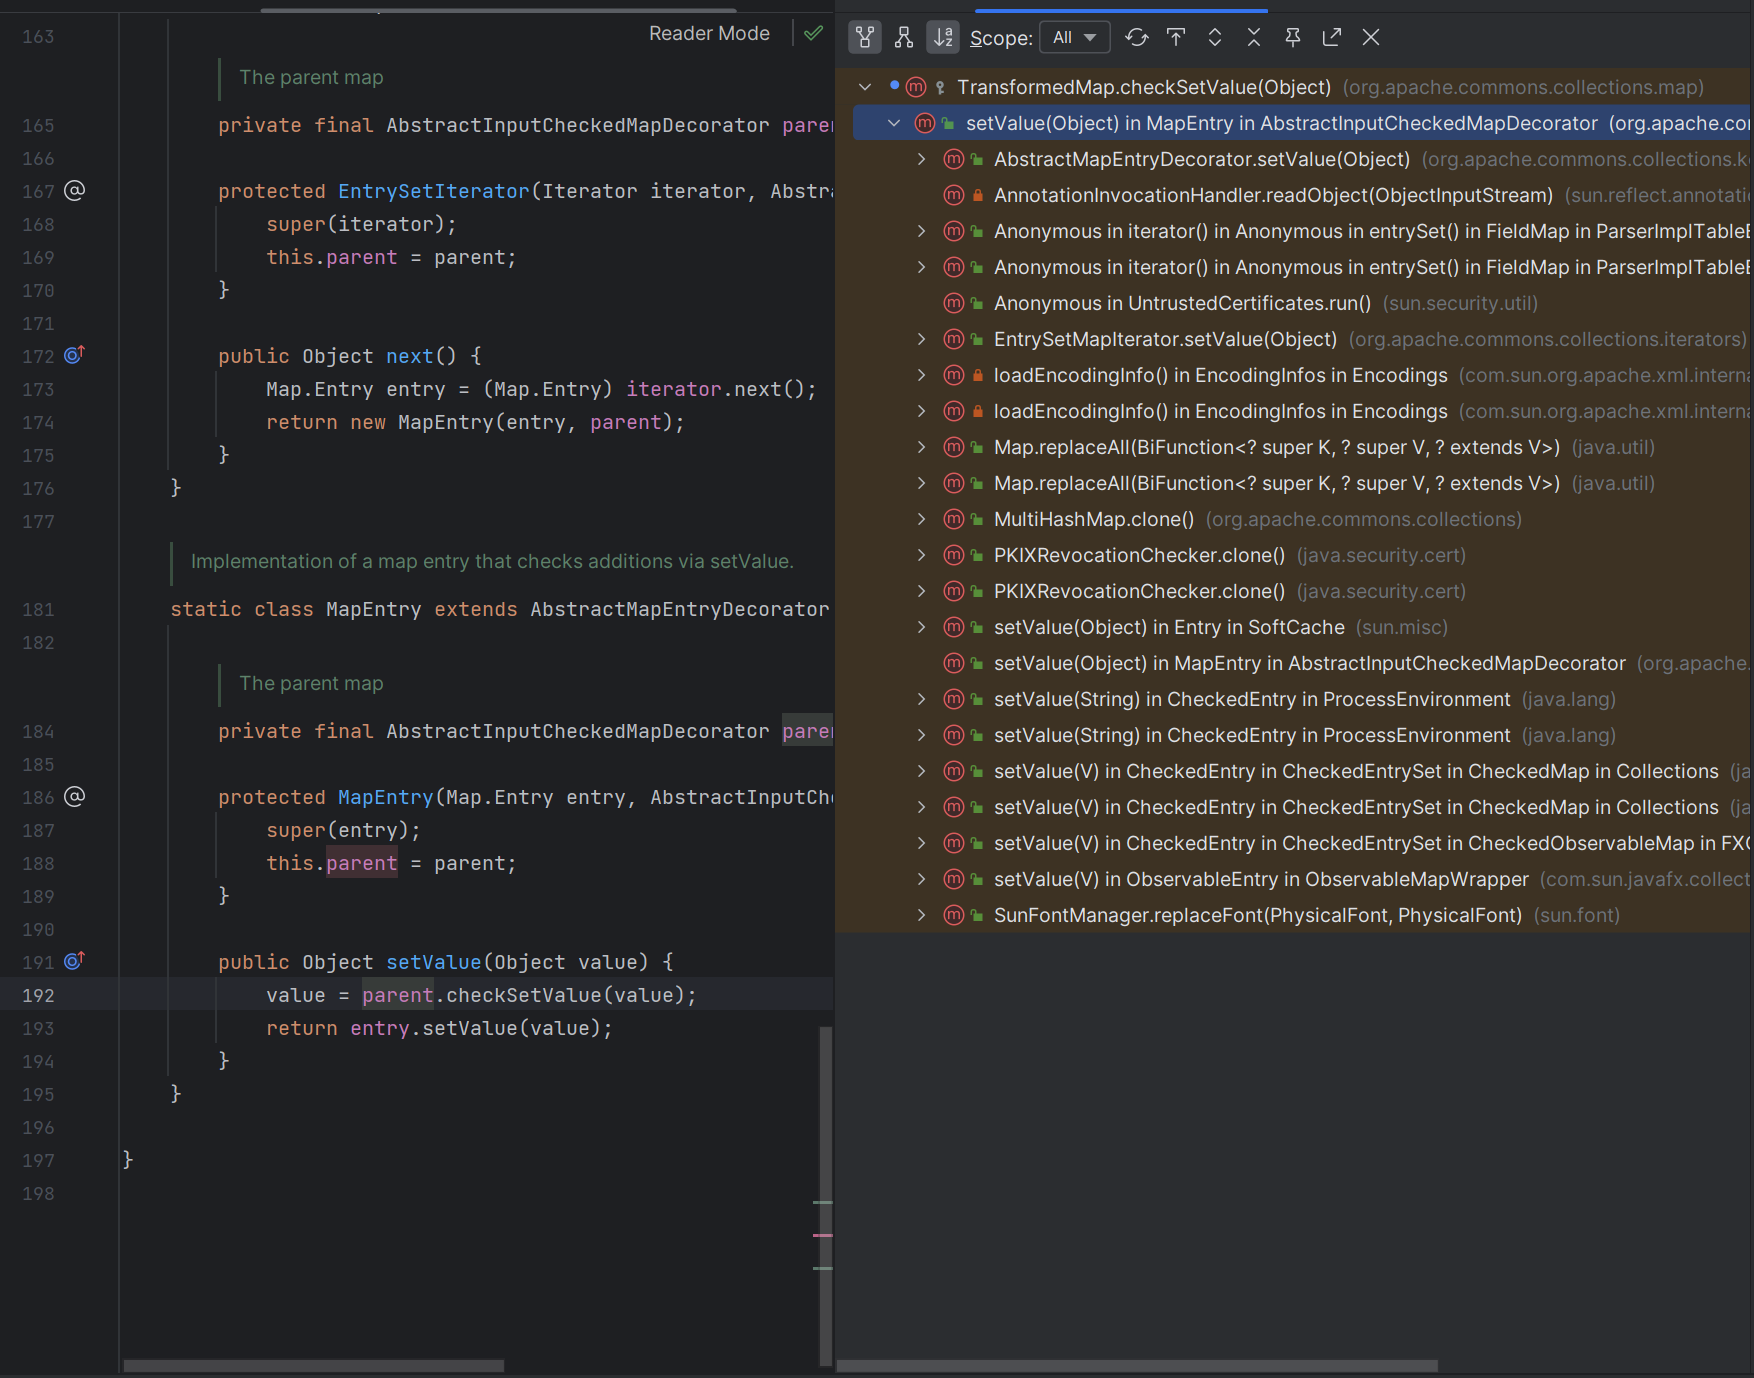1754x1378 pixels.
Task: Click the lock icon beside AnnotationInvocationHandler.readObject
Action: [978, 195]
